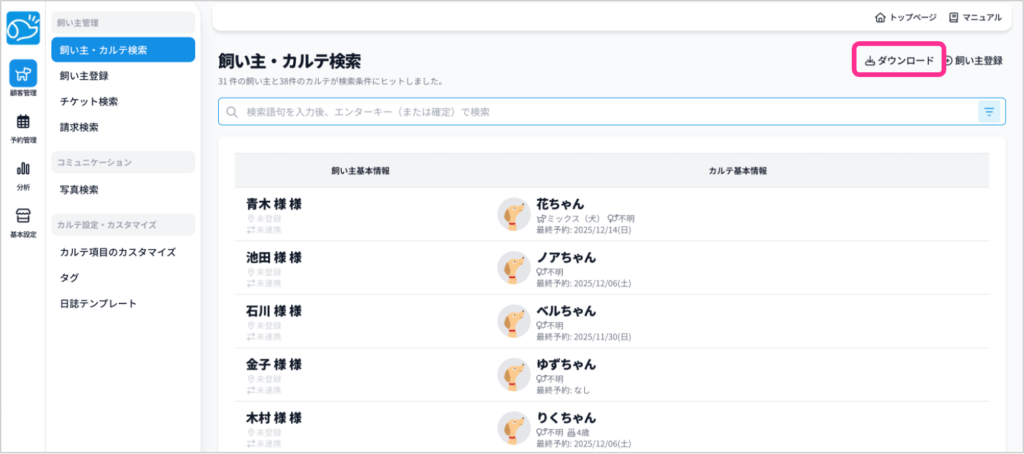This screenshot has width=1024, height=454.
Task: Open 写真検索 menu item
Action: coord(79,189)
